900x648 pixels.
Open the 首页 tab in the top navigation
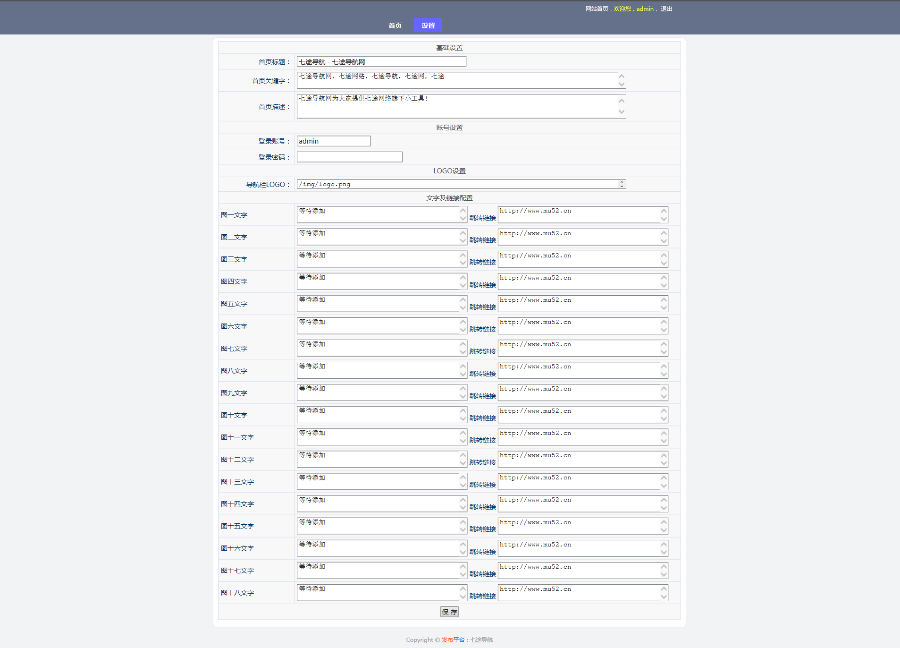point(395,25)
